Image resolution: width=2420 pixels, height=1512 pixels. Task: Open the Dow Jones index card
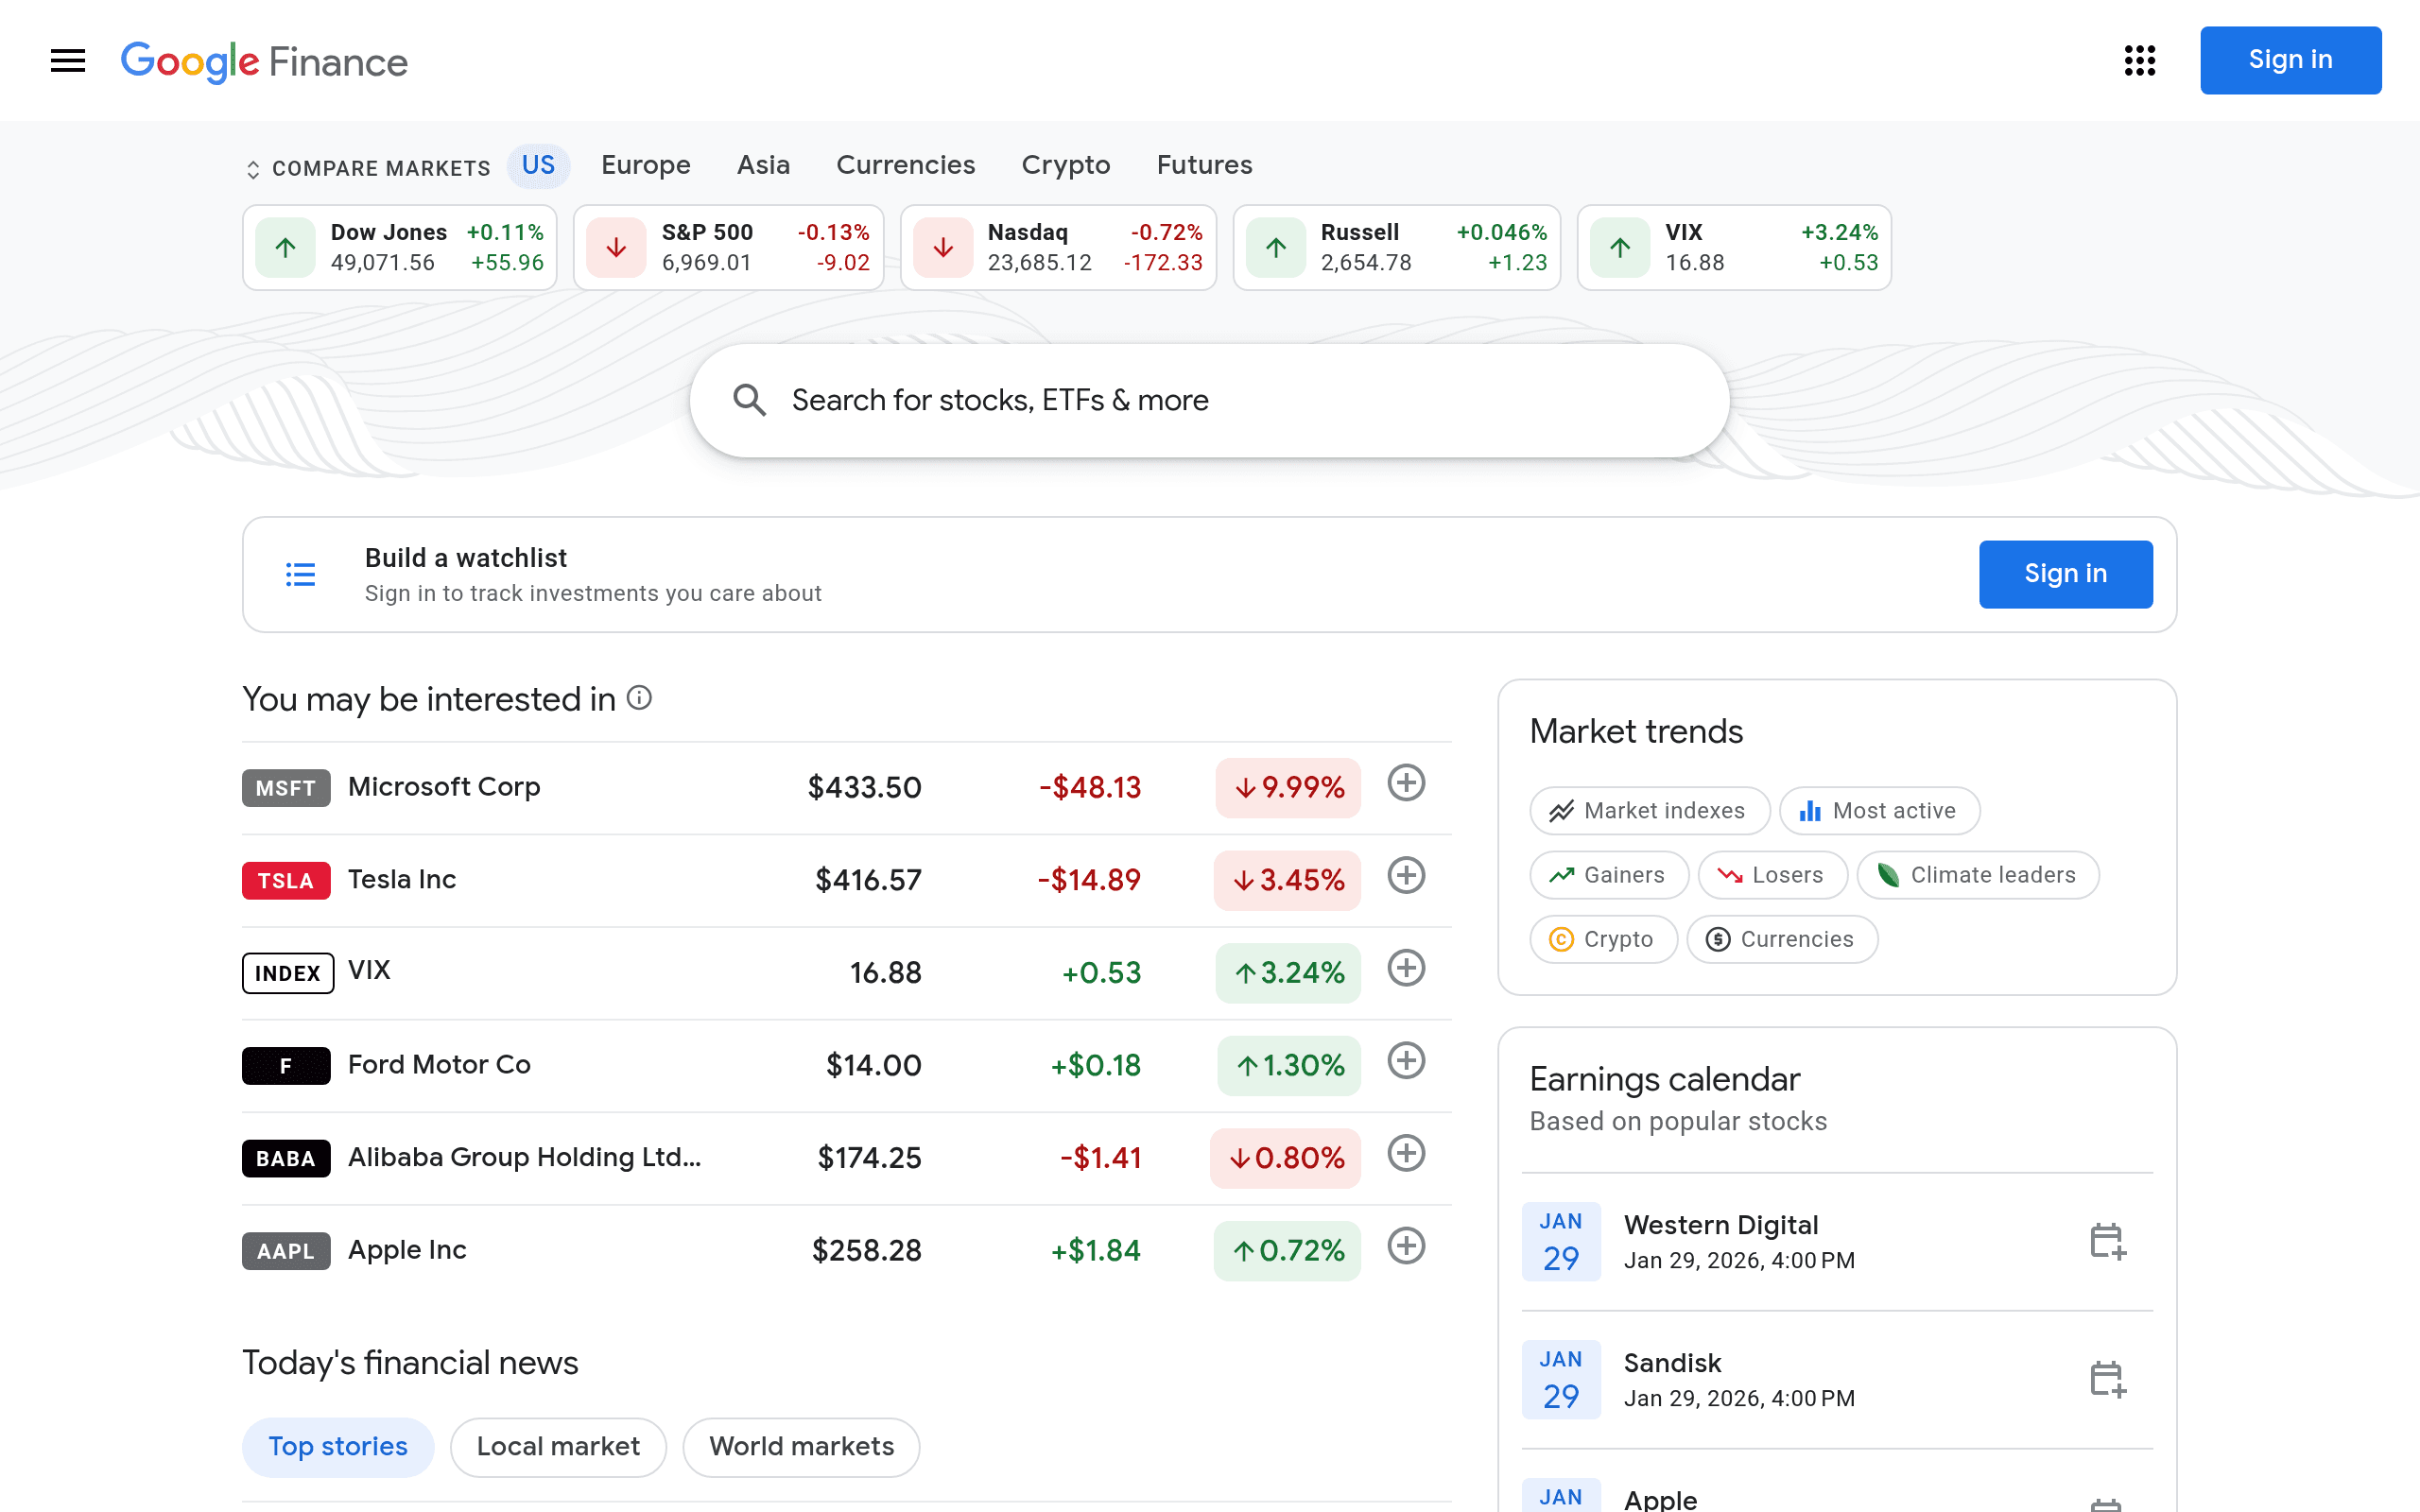pyautogui.click(x=399, y=247)
